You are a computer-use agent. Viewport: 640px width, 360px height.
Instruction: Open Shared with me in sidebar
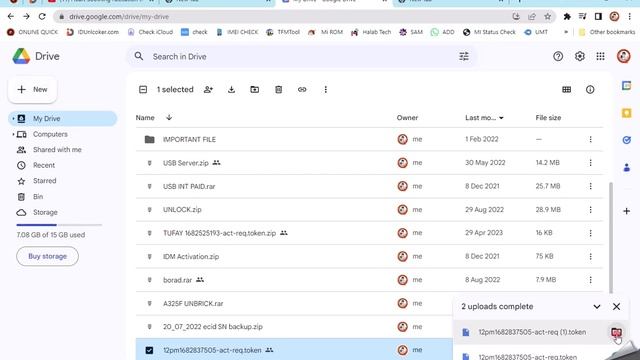point(57,150)
